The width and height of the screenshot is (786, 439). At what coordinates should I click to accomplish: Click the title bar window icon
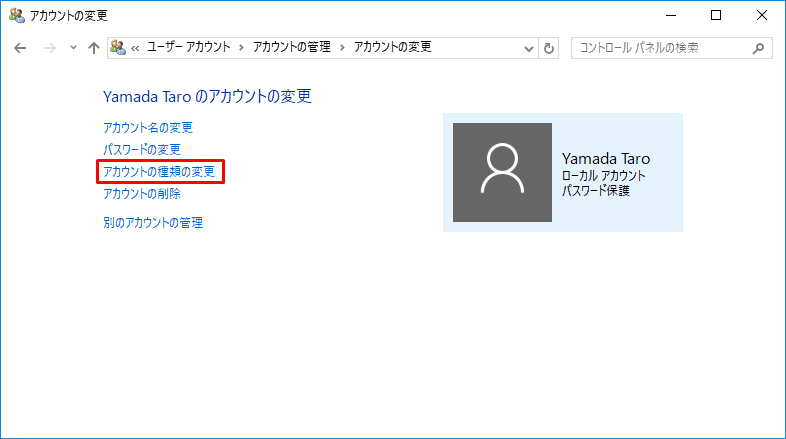pos(17,16)
